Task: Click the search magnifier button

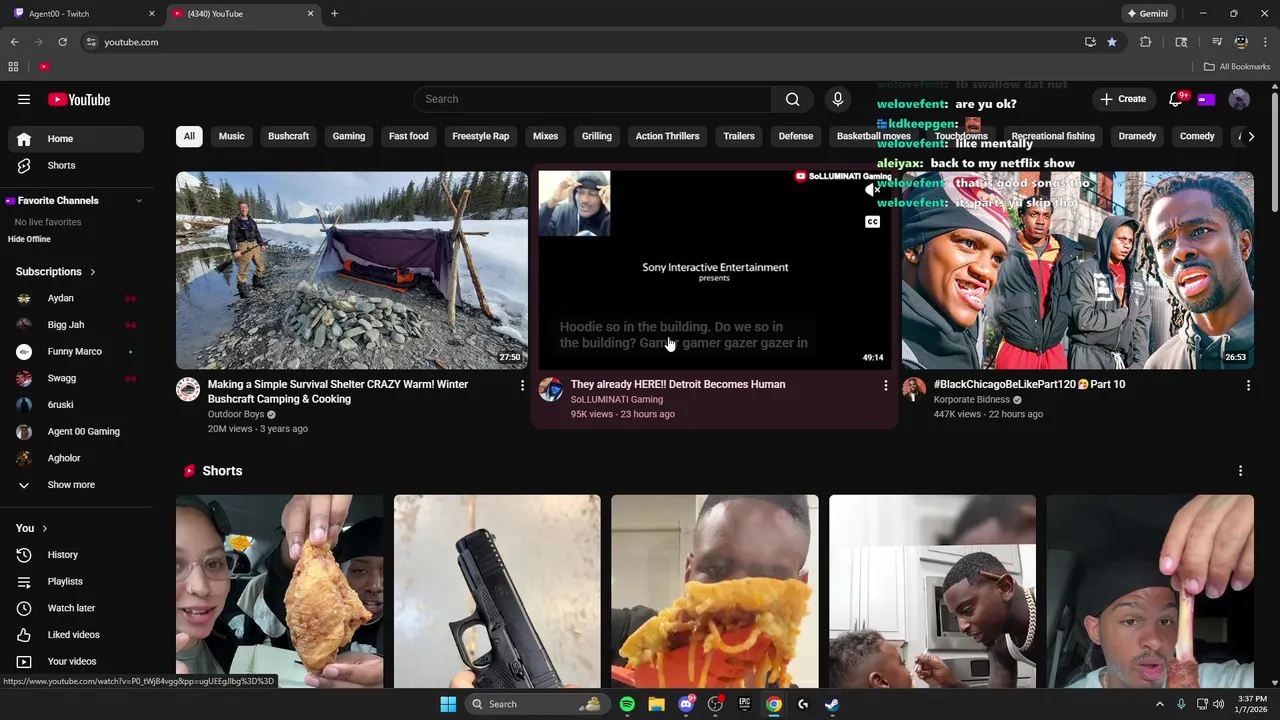Action: pyautogui.click(x=792, y=99)
